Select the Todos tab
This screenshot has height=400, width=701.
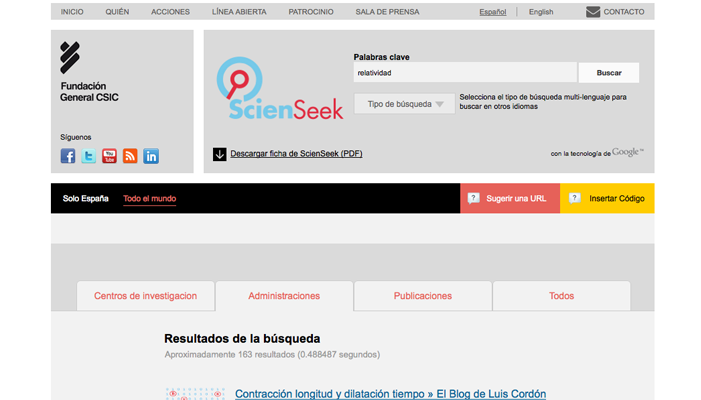click(x=562, y=296)
